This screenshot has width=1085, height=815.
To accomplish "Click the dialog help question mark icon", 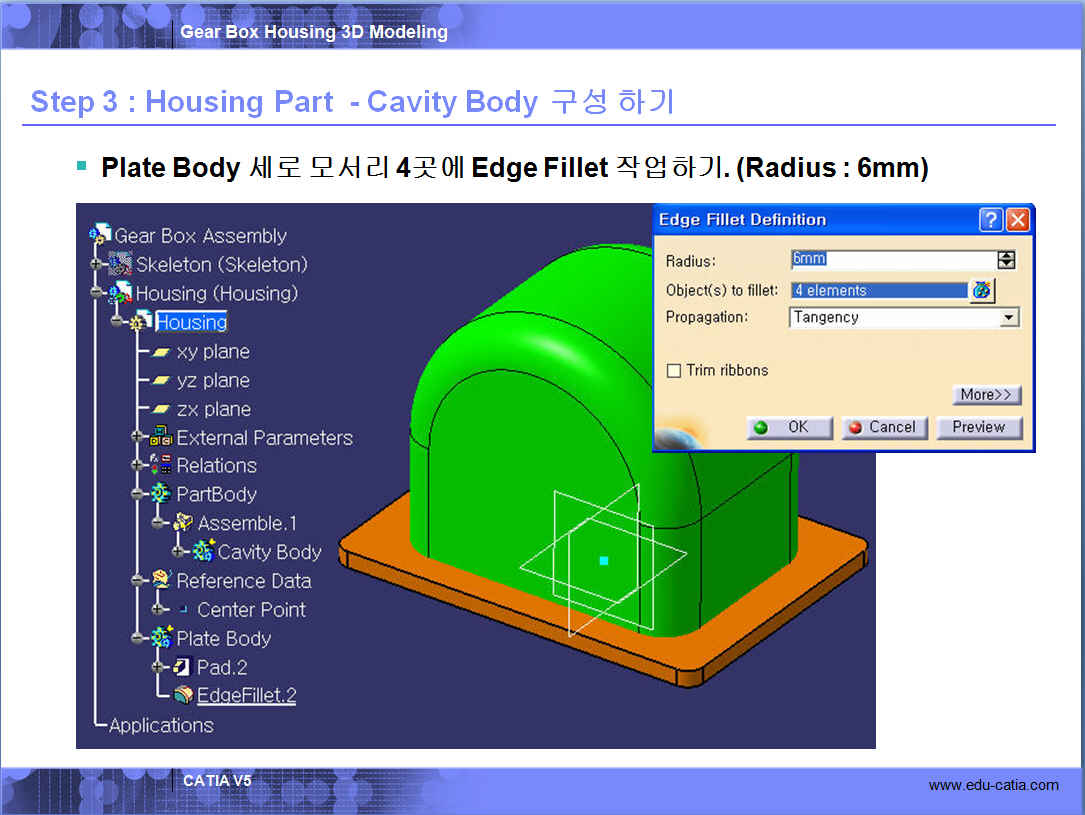I will pos(990,220).
